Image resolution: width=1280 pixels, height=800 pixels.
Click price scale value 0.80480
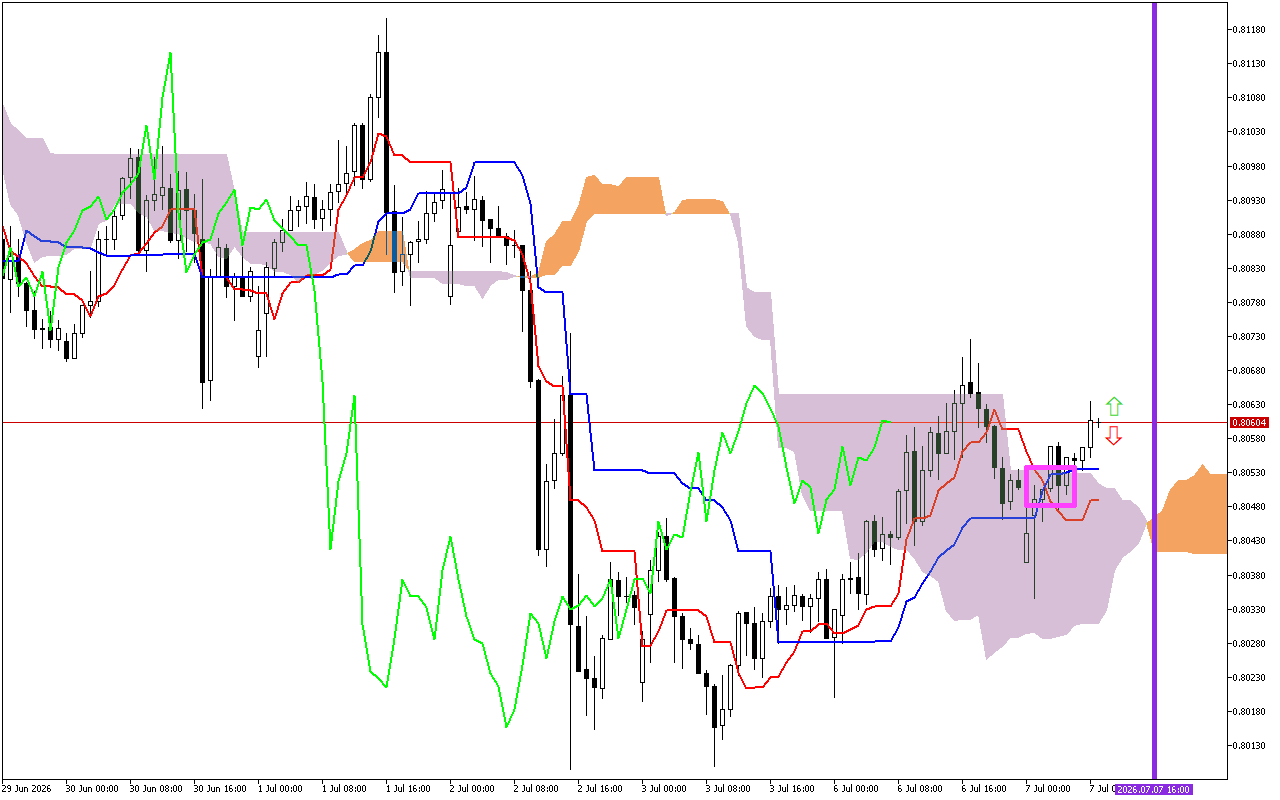(x=1250, y=506)
